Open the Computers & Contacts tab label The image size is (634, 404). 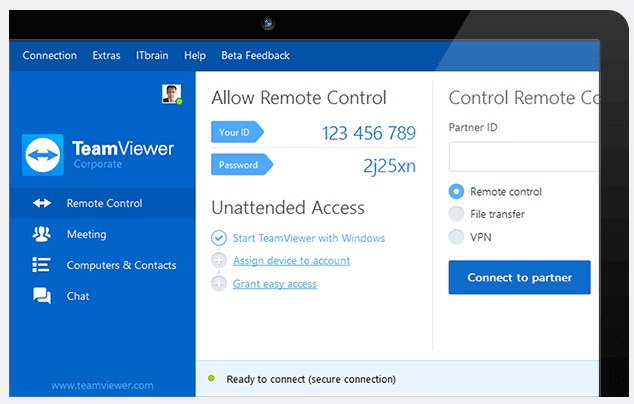[121, 265]
